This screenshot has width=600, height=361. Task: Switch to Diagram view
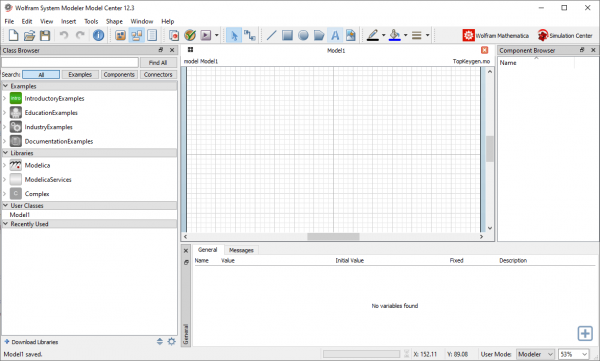click(137, 36)
